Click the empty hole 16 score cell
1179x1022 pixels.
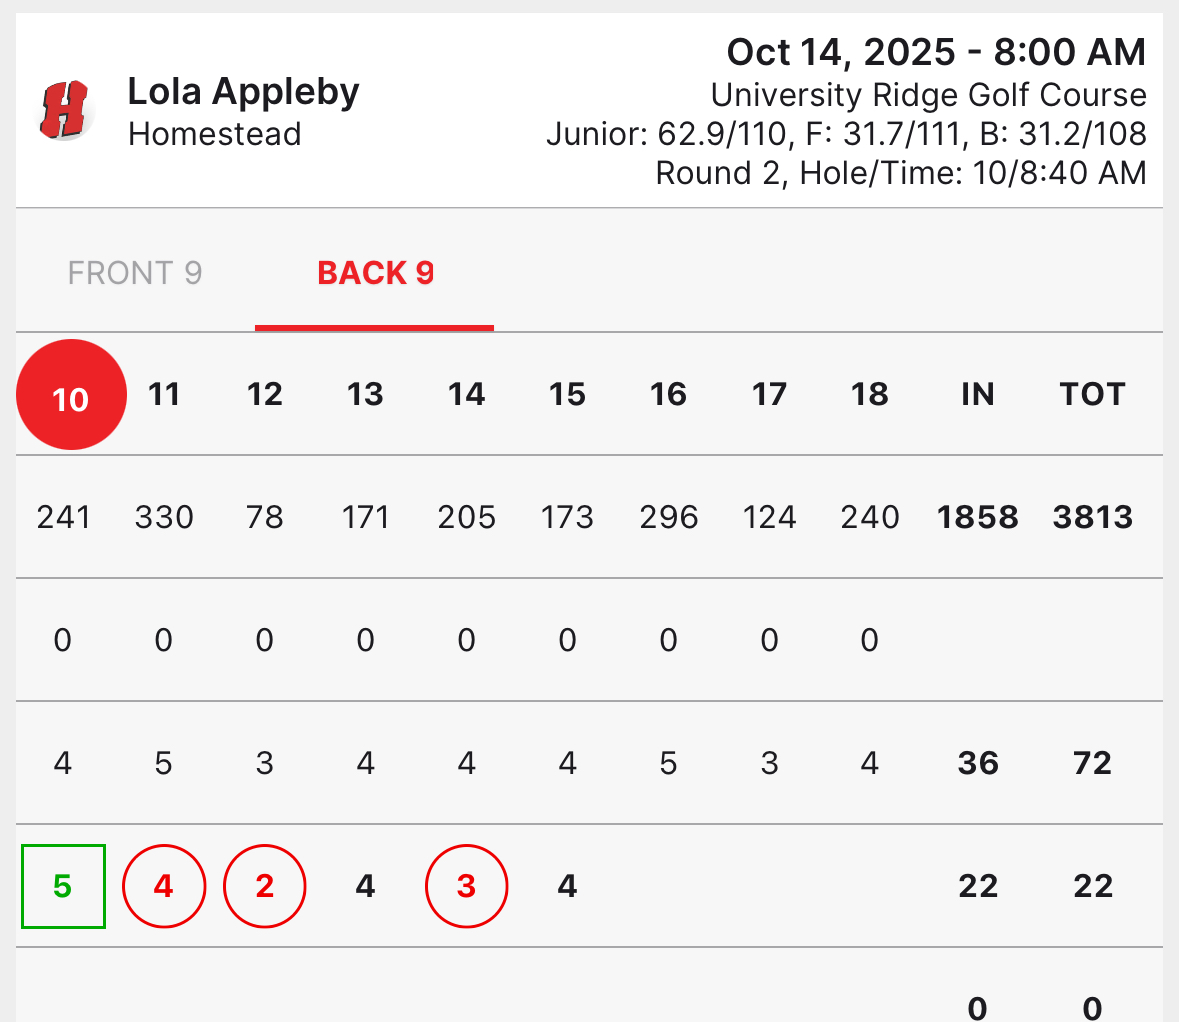click(x=668, y=886)
